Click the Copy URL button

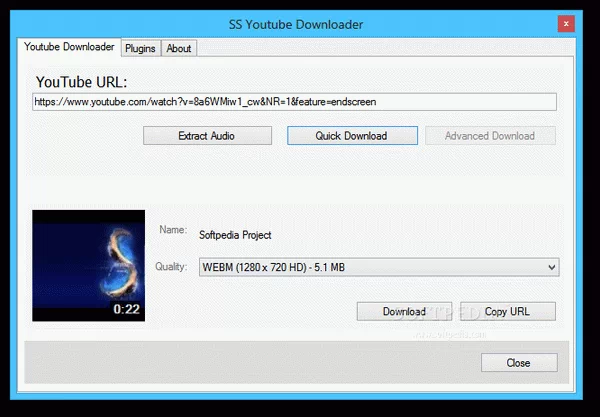click(x=508, y=311)
